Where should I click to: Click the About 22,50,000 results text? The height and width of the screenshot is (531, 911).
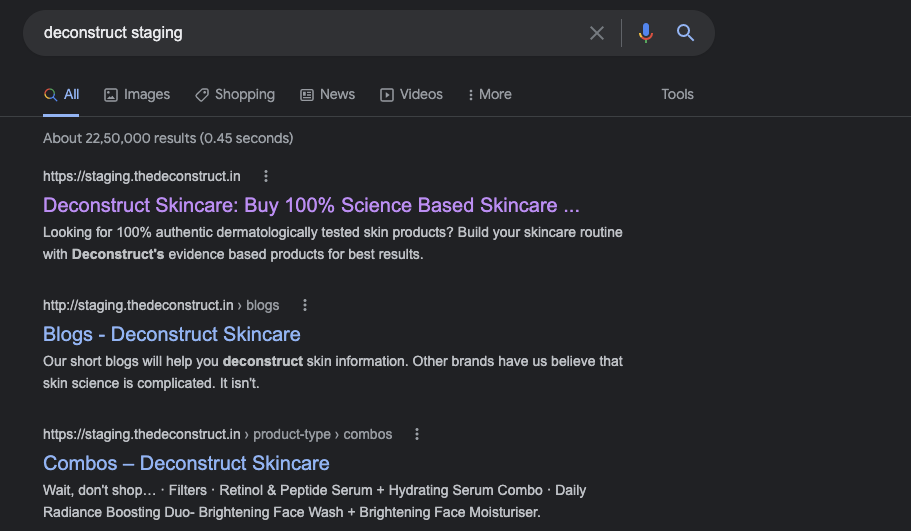pyautogui.click(x=168, y=138)
